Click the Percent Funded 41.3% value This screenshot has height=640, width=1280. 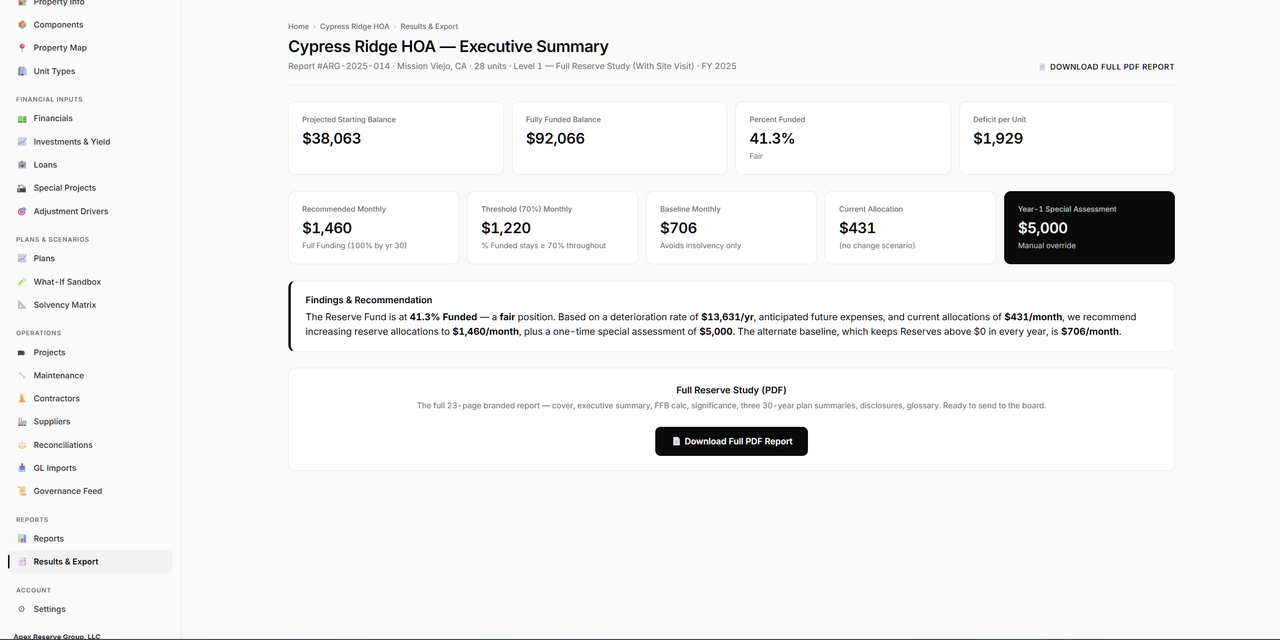pos(772,138)
